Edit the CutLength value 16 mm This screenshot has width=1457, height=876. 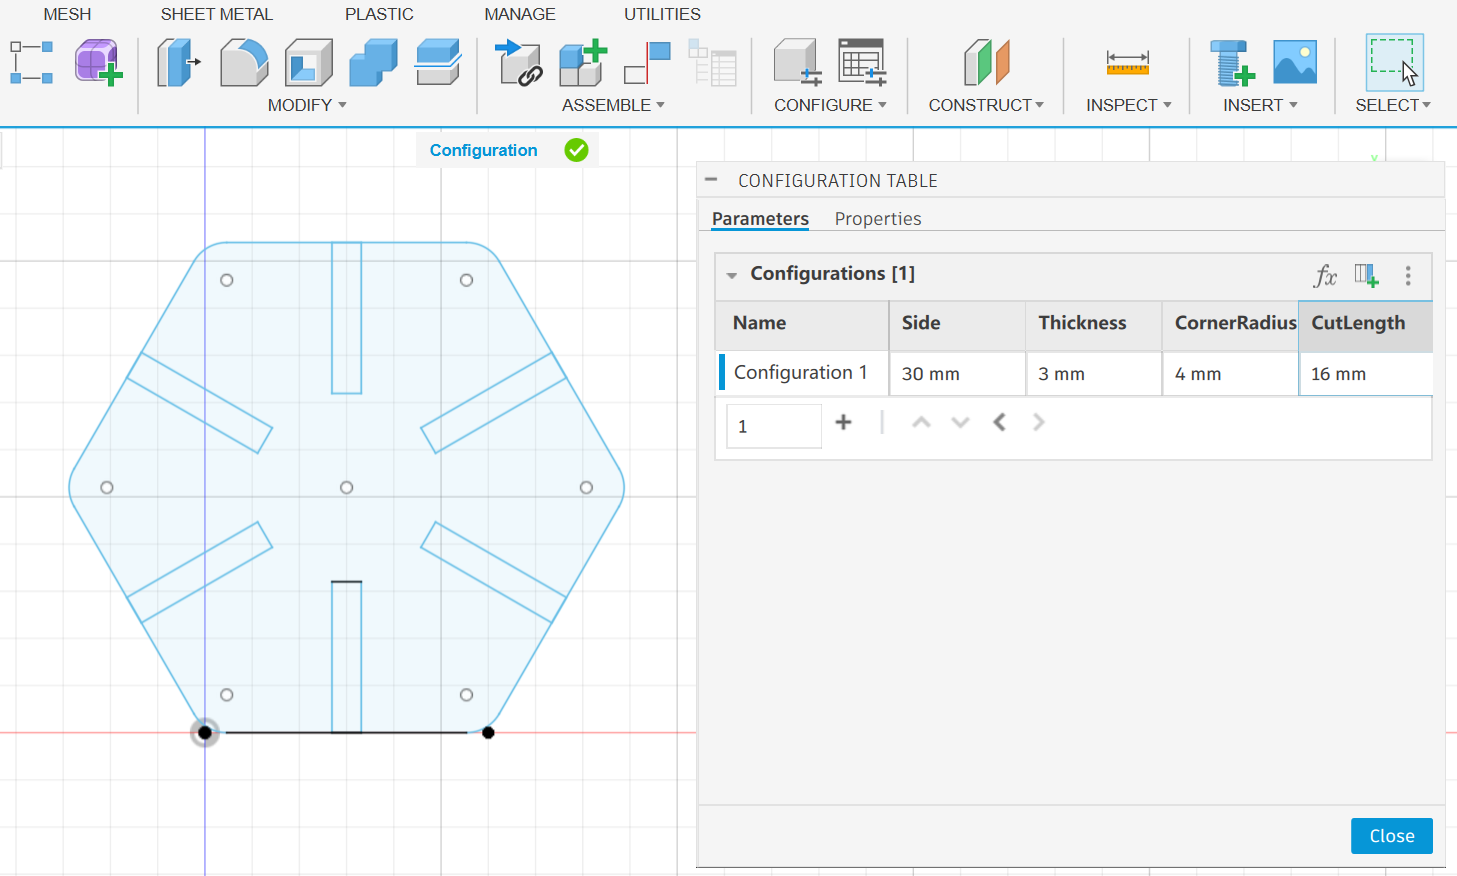[x=1366, y=373]
